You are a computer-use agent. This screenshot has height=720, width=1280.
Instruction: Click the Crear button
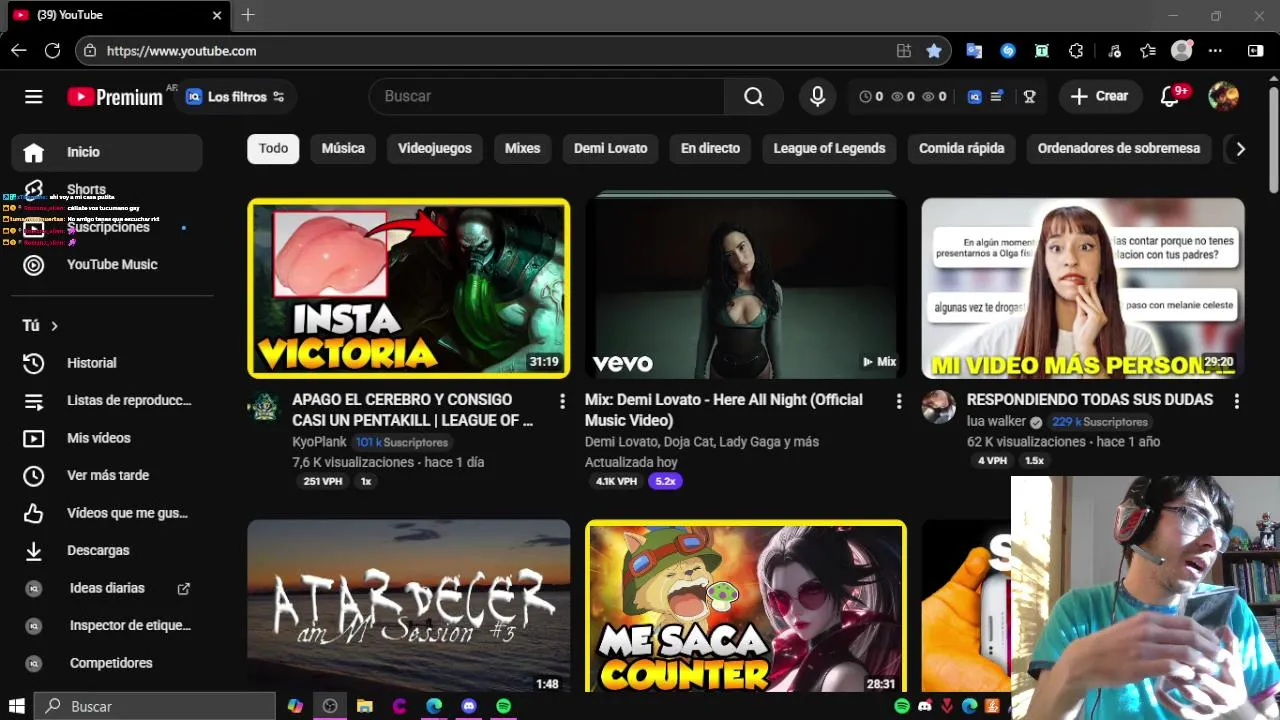(1100, 96)
